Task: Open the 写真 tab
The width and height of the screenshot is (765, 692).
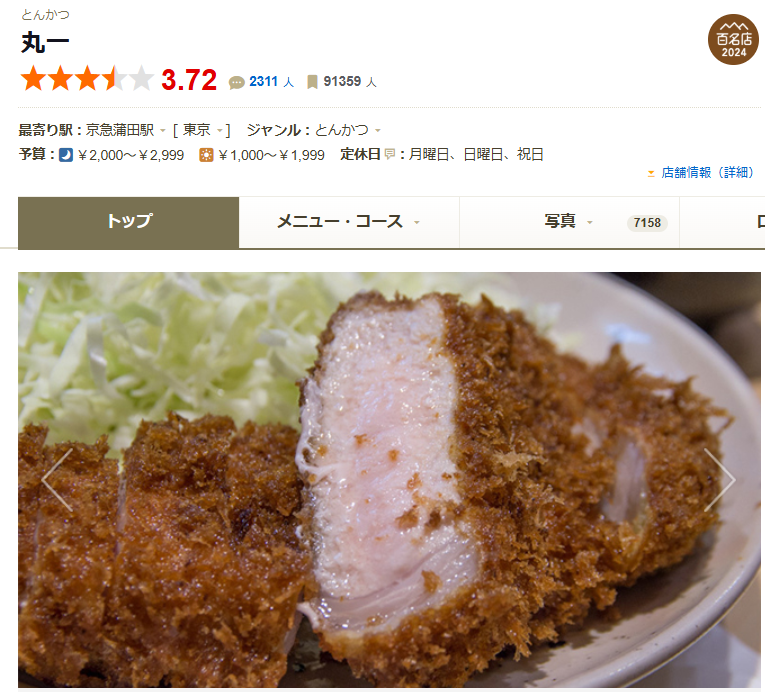Action: point(569,223)
